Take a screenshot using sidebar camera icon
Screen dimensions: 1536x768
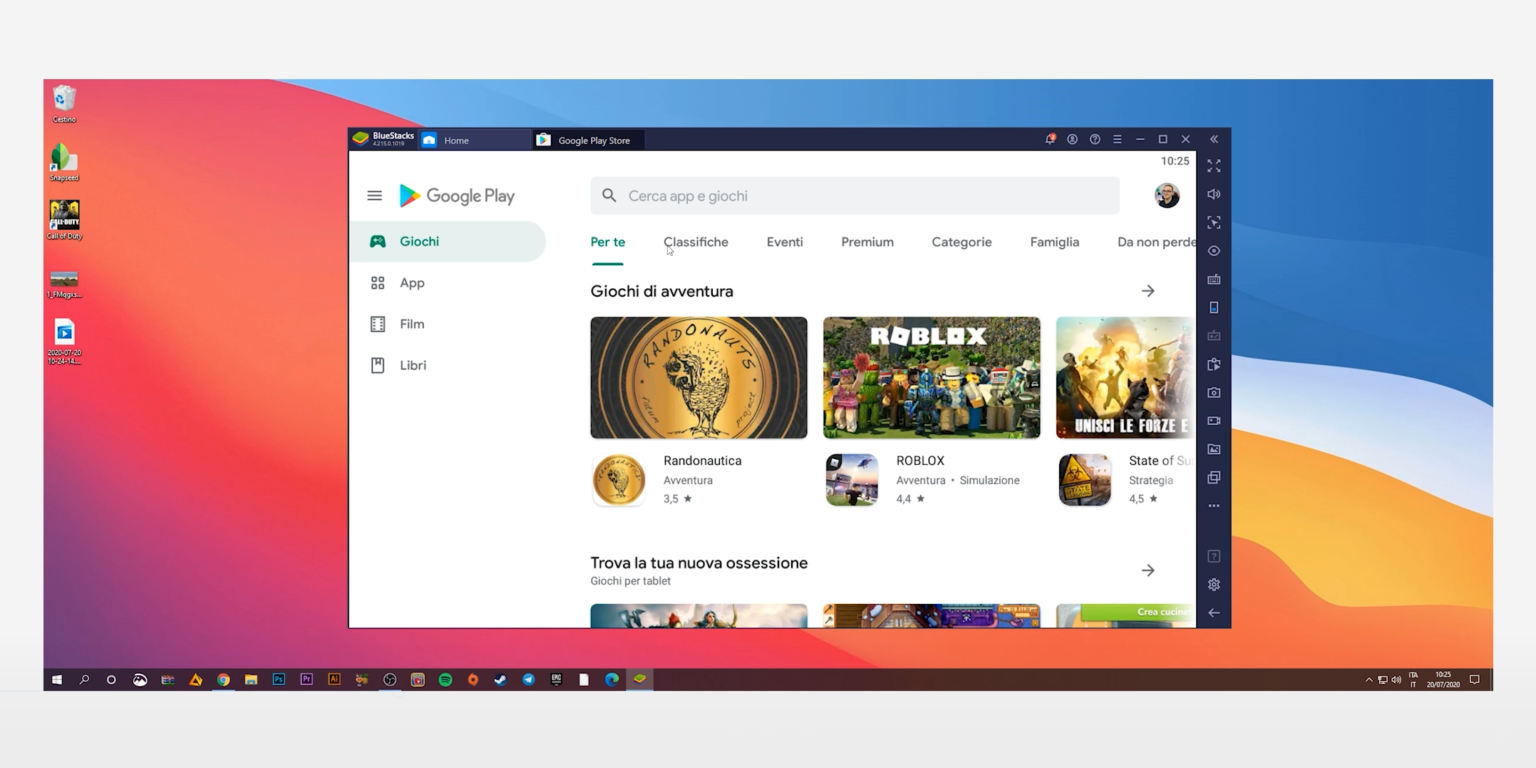pyautogui.click(x=1213, y=392)
